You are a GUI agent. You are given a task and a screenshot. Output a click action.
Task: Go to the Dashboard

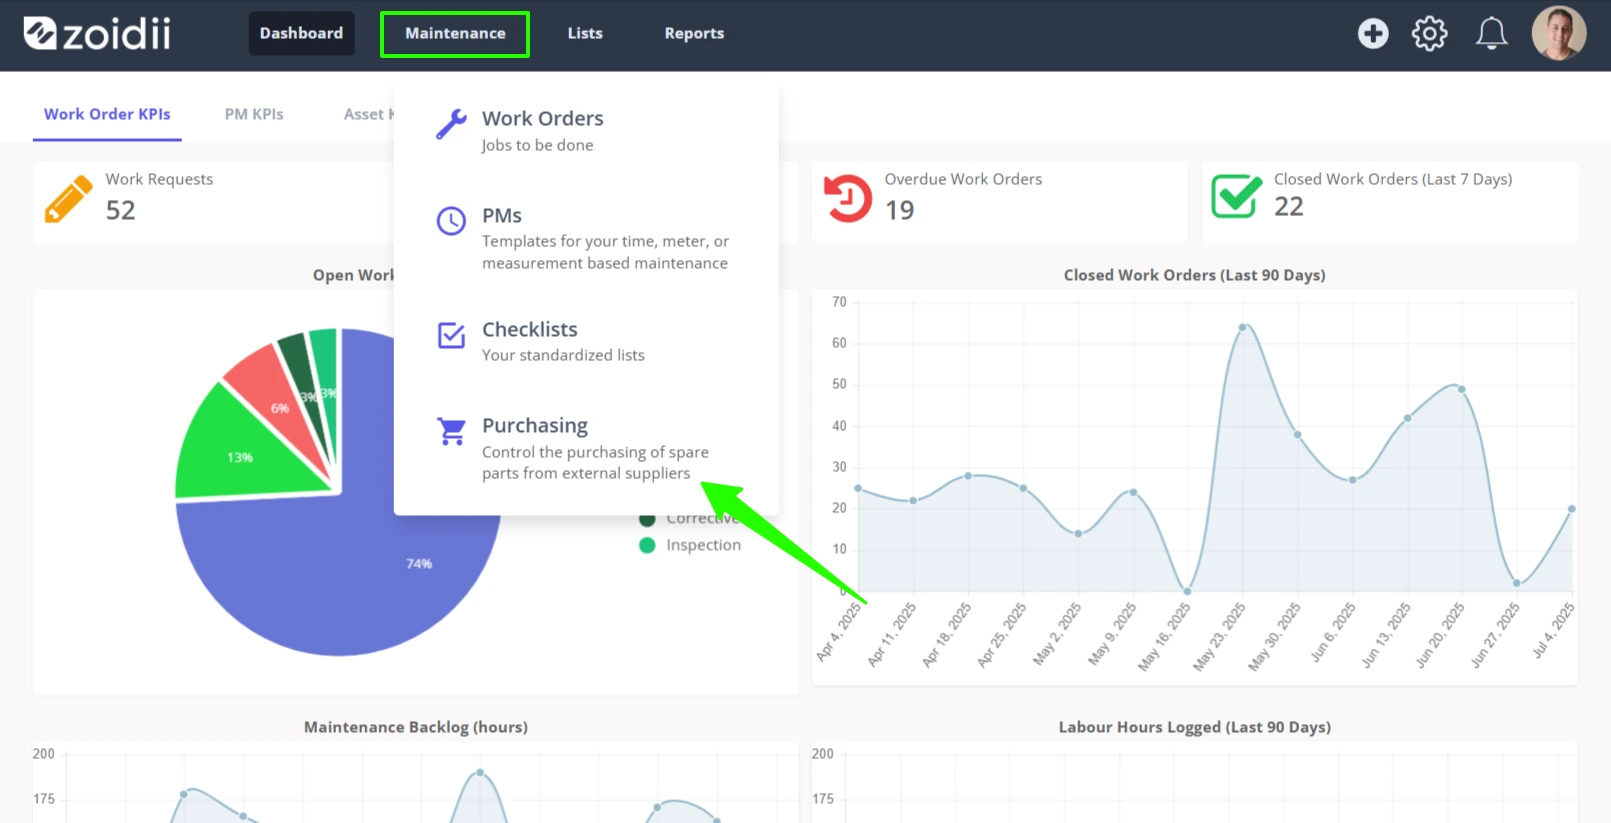tap(301, 33)
